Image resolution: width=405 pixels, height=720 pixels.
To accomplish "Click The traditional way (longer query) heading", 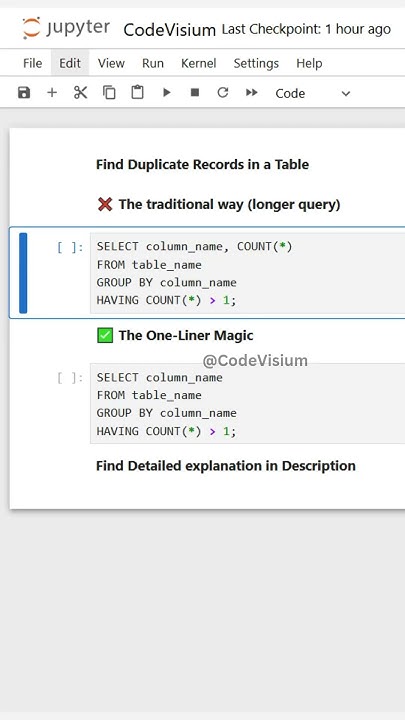I will (x=230, y=204).
